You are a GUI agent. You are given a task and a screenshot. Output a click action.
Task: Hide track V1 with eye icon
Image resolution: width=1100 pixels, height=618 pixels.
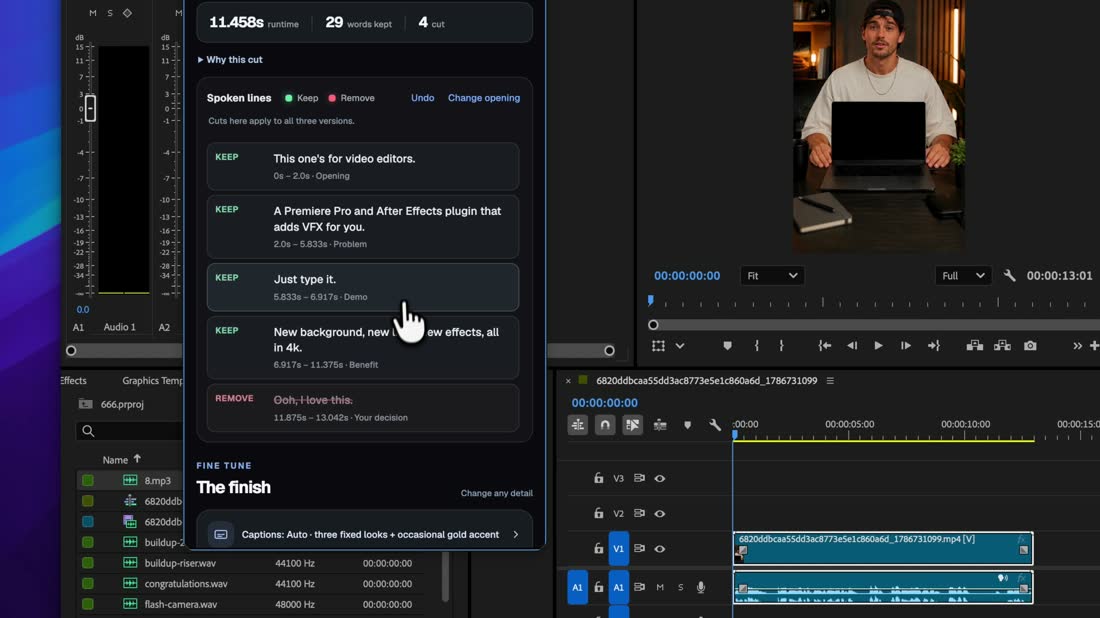click(x=659, y=549)
